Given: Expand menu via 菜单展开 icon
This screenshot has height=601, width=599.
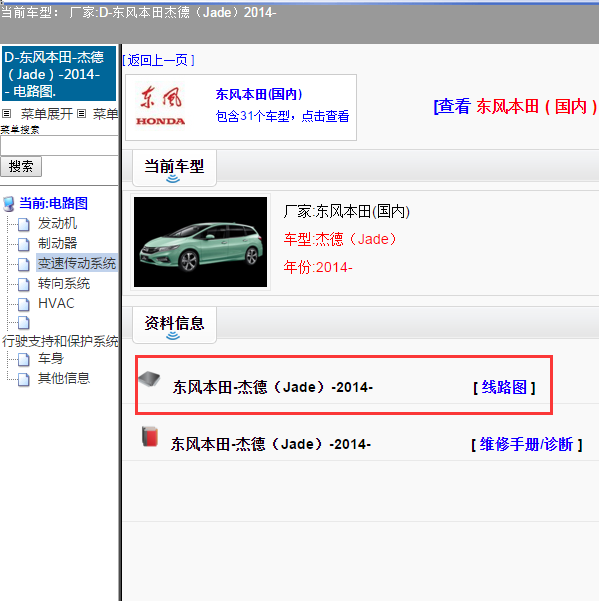Looking at the screenshot, I should pos(7,113).
